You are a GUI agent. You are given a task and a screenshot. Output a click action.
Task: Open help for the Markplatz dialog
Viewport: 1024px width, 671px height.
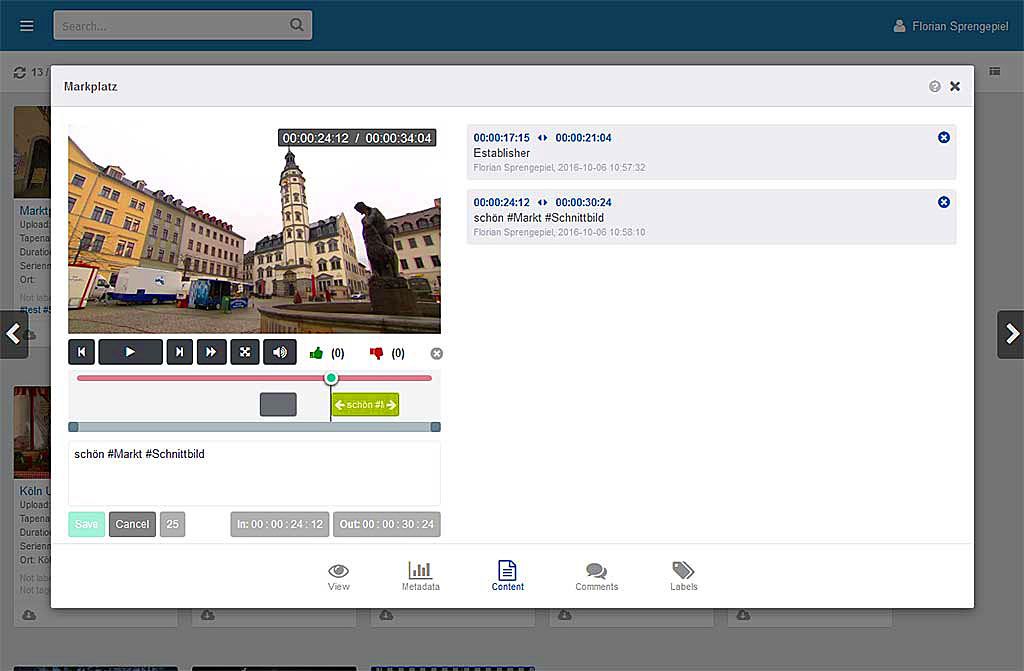[x=935, y=87]
